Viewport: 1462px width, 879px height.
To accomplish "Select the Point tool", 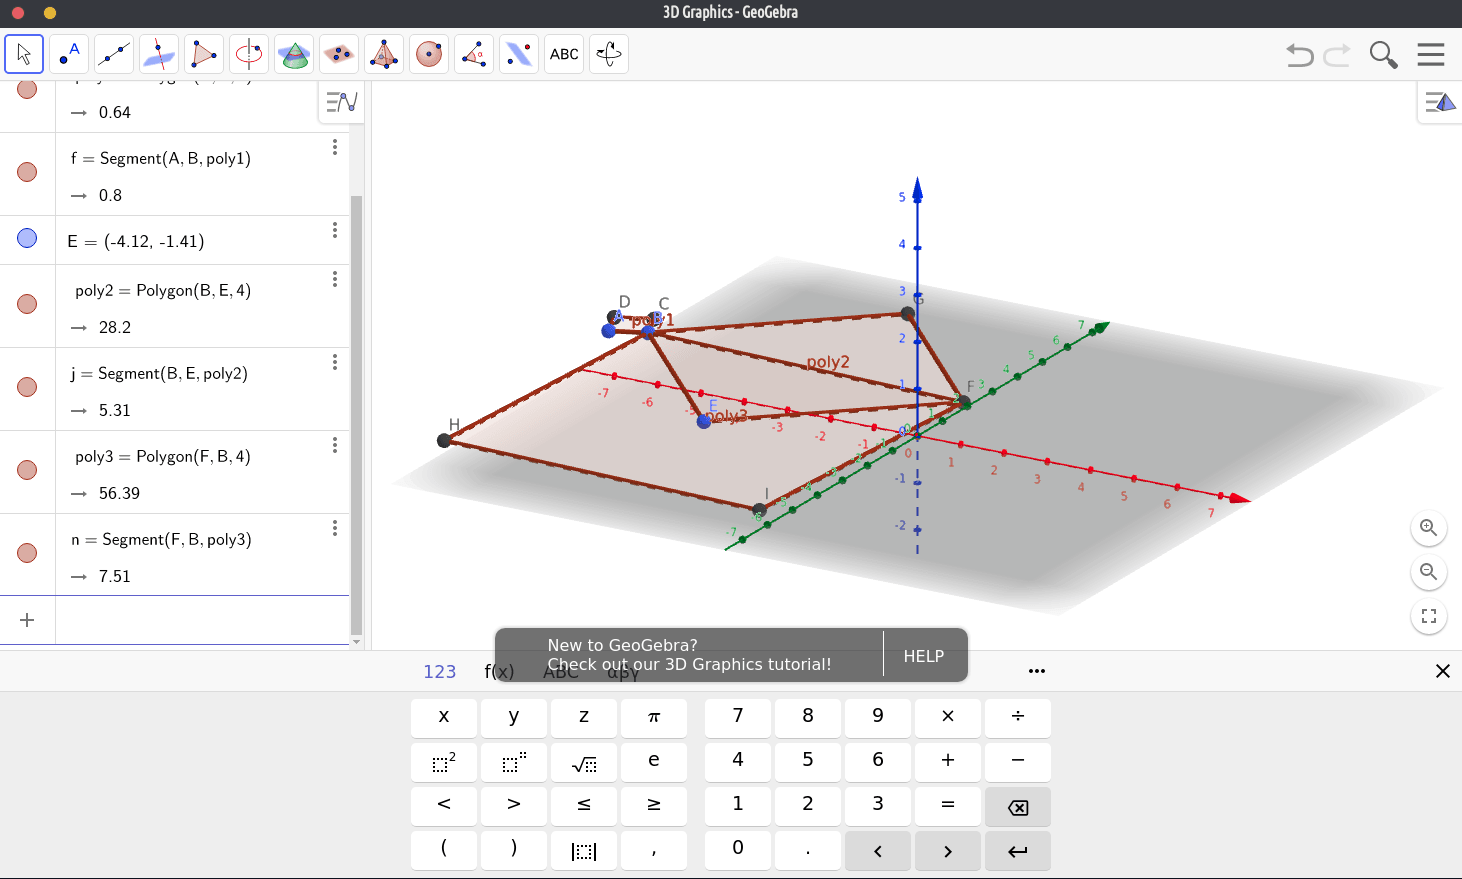I will coord(69,54).
